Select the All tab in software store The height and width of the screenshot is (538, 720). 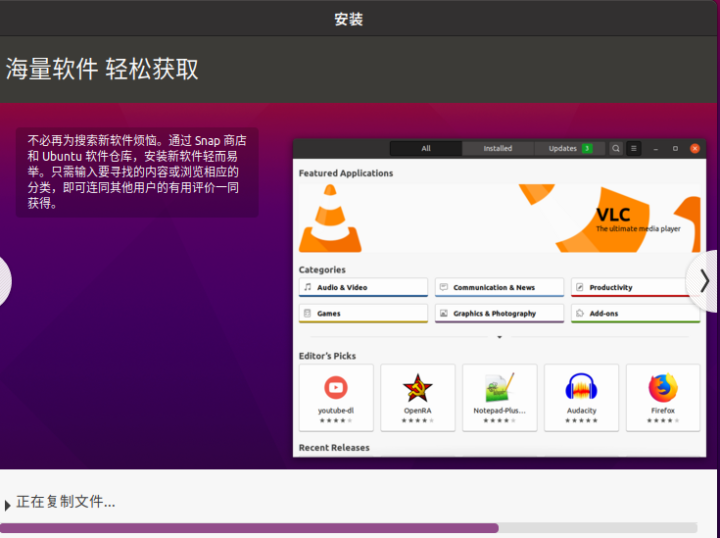pos(426,148)
